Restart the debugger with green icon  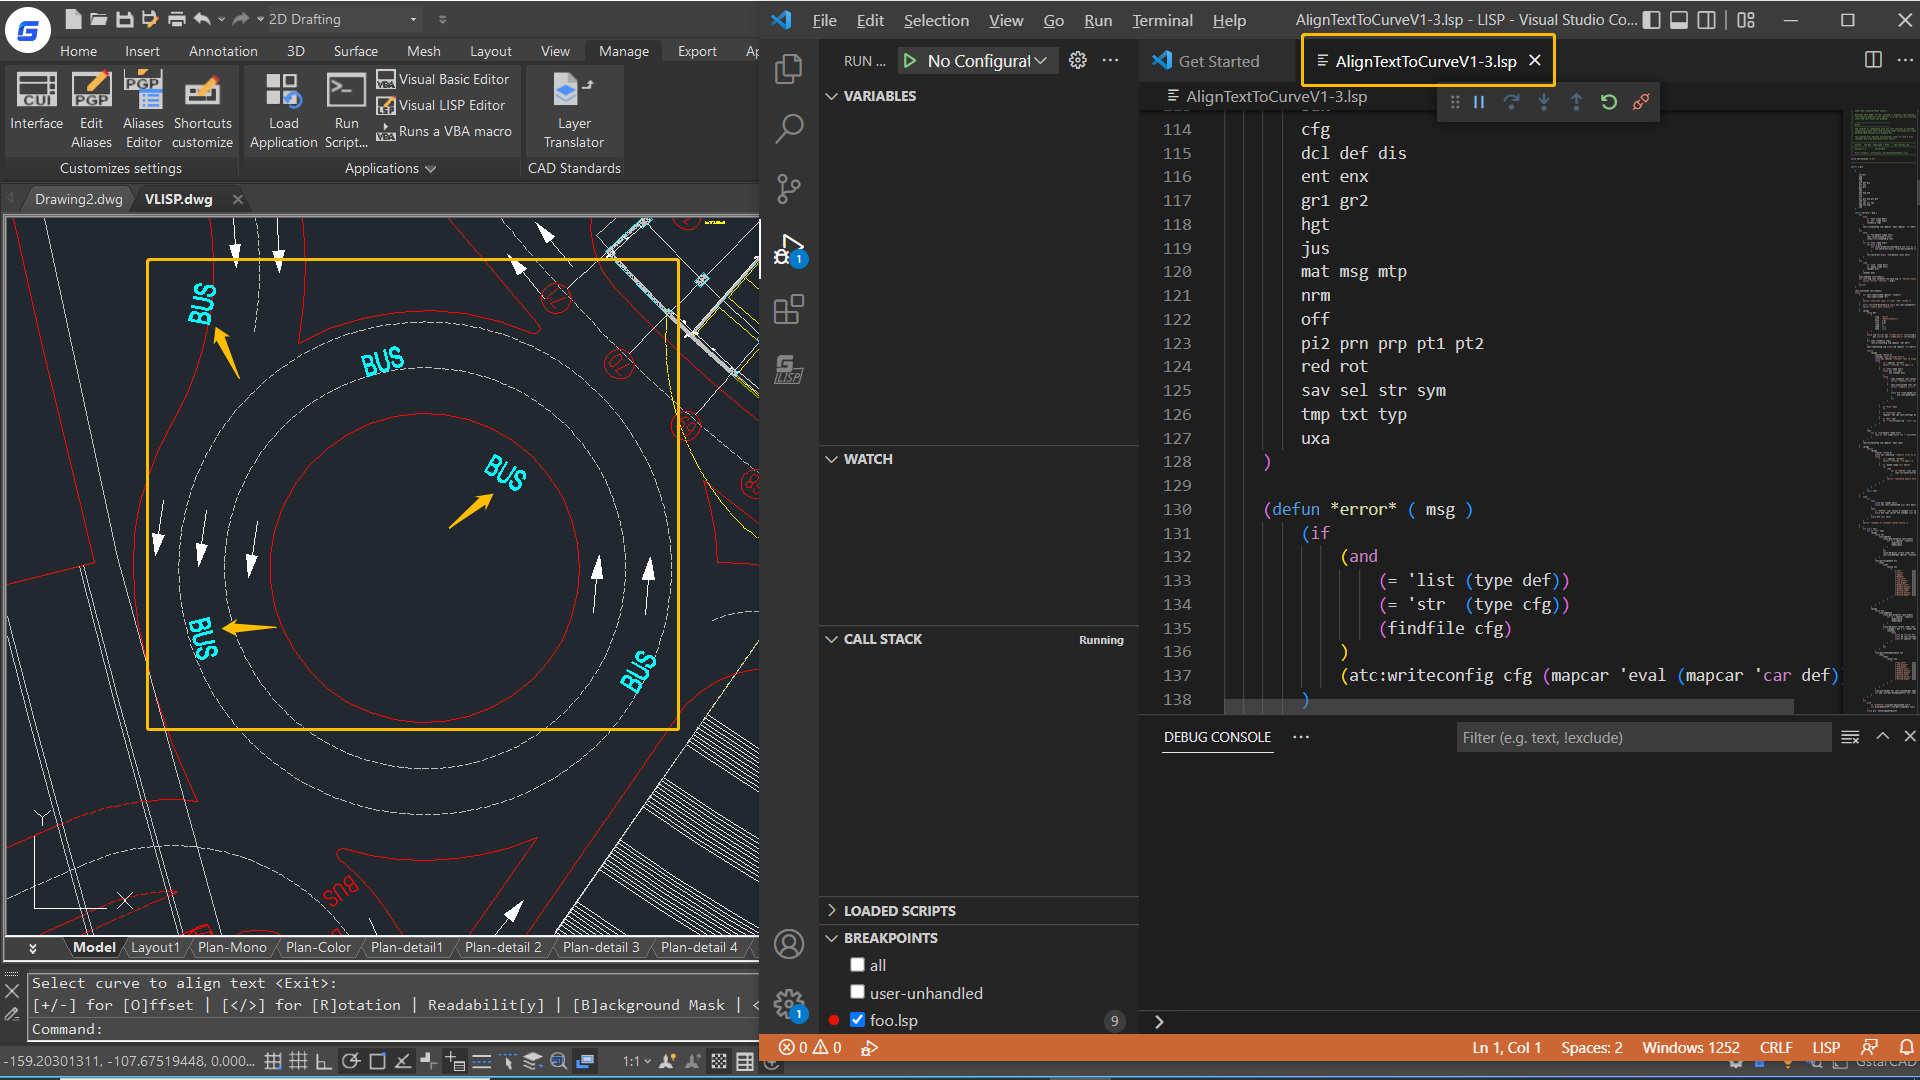click(1608, 101)
